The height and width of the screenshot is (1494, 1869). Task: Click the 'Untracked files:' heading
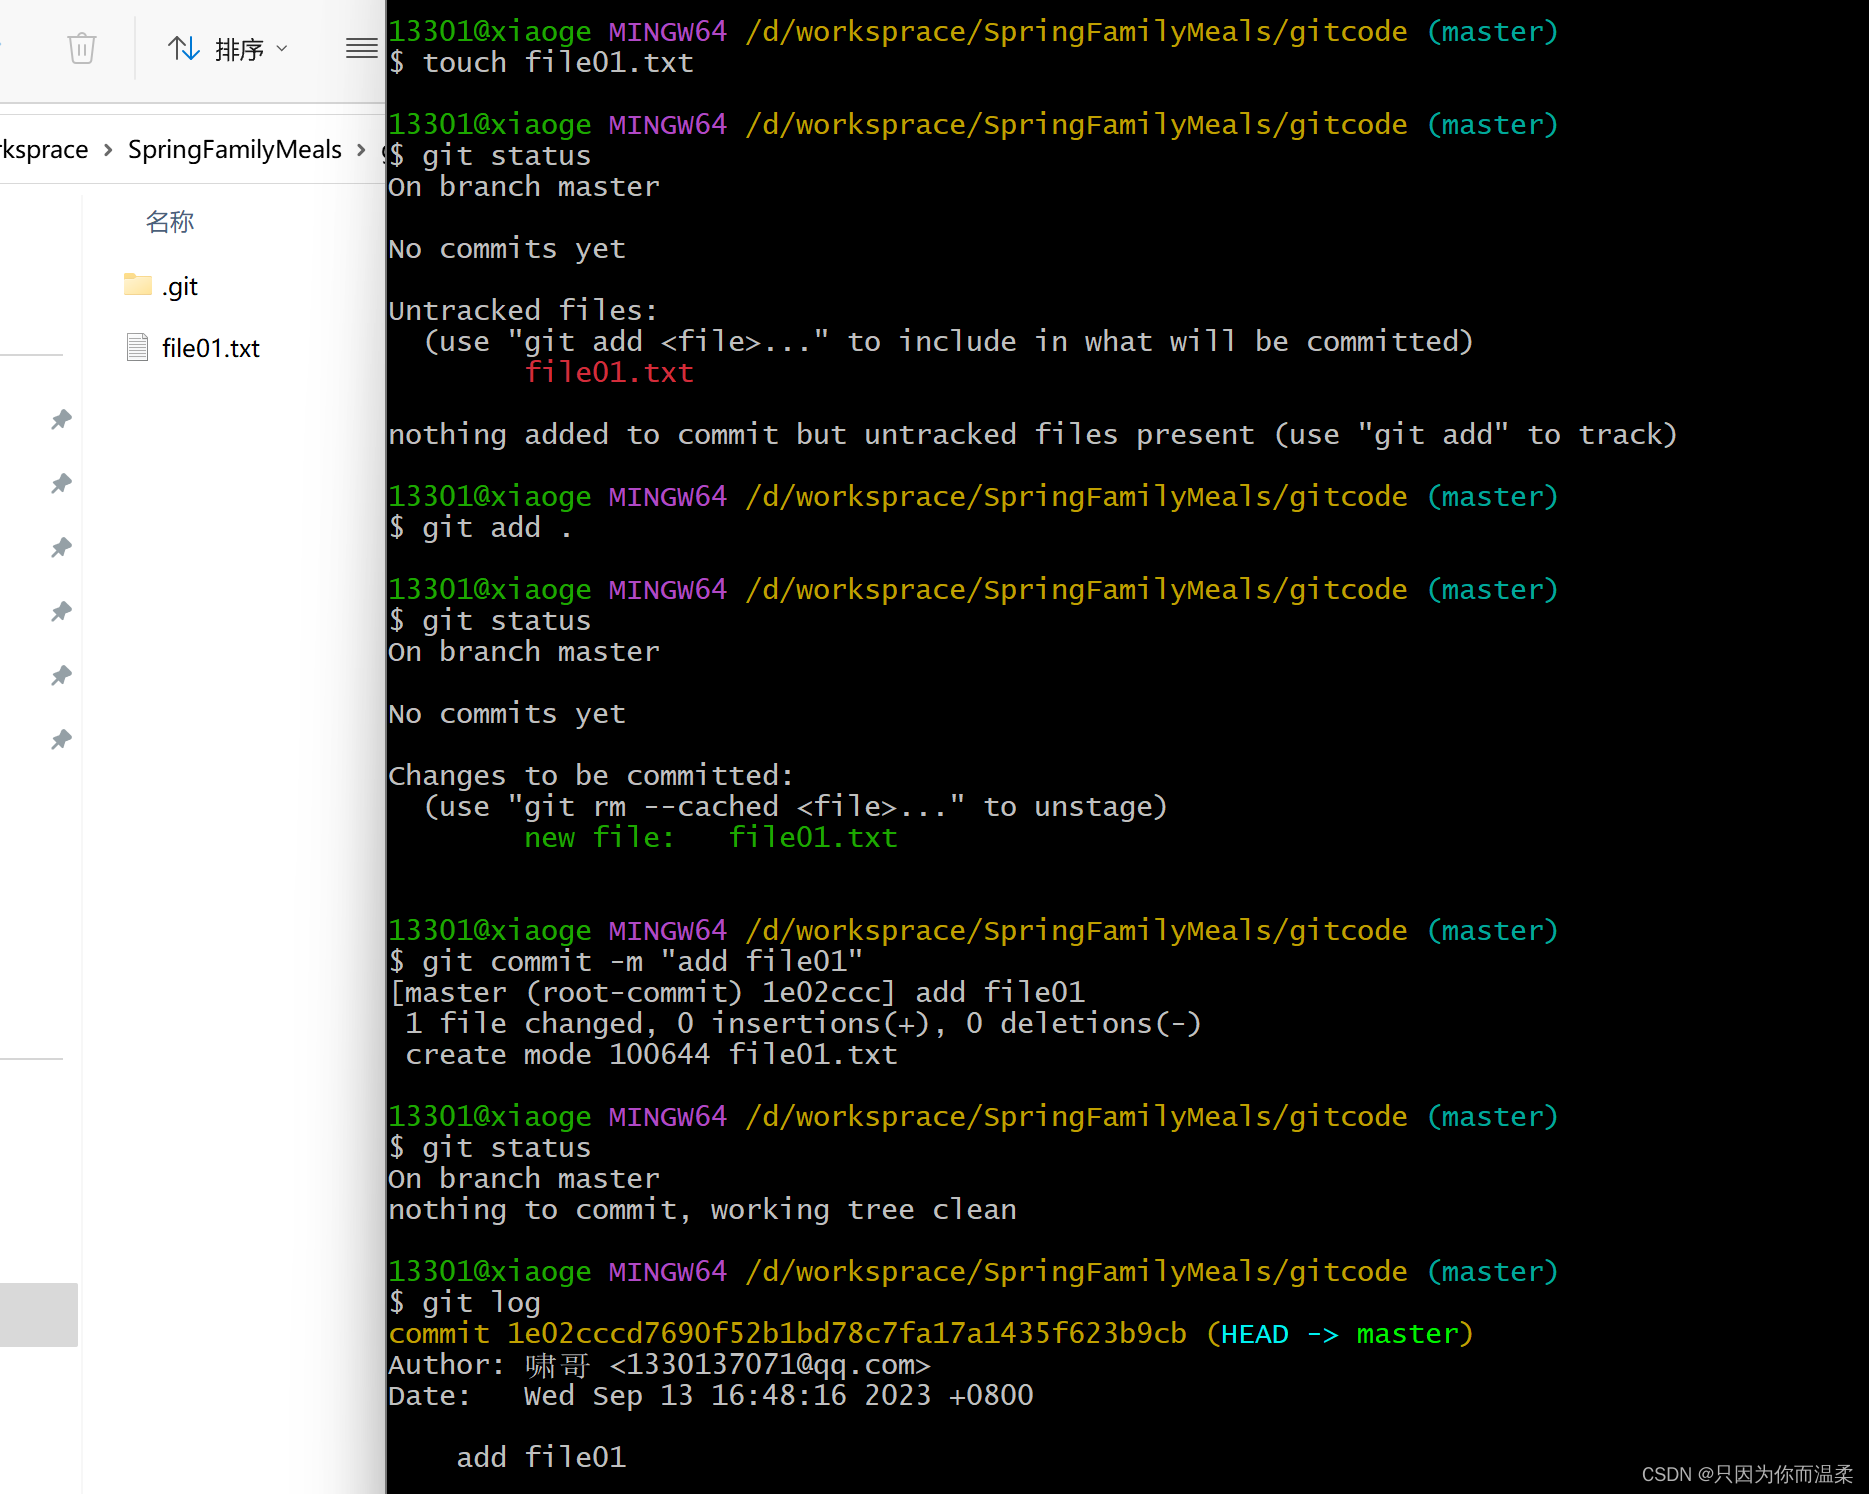[x=523, y=311]
